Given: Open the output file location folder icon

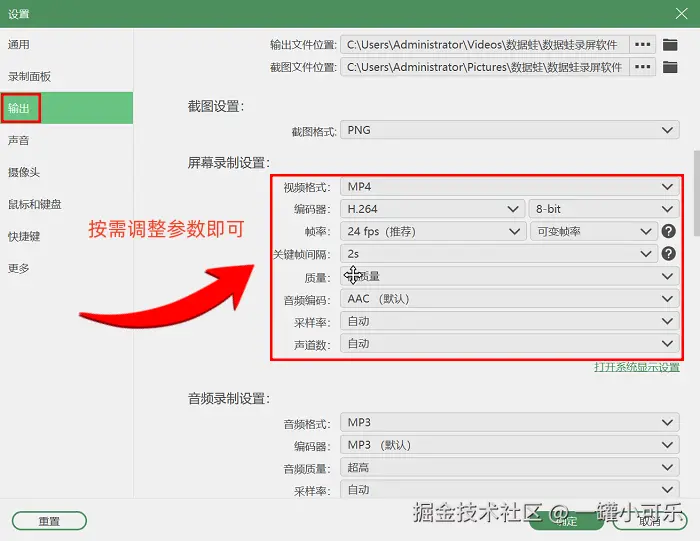Looking at the screenshot, I should (670, 45).
